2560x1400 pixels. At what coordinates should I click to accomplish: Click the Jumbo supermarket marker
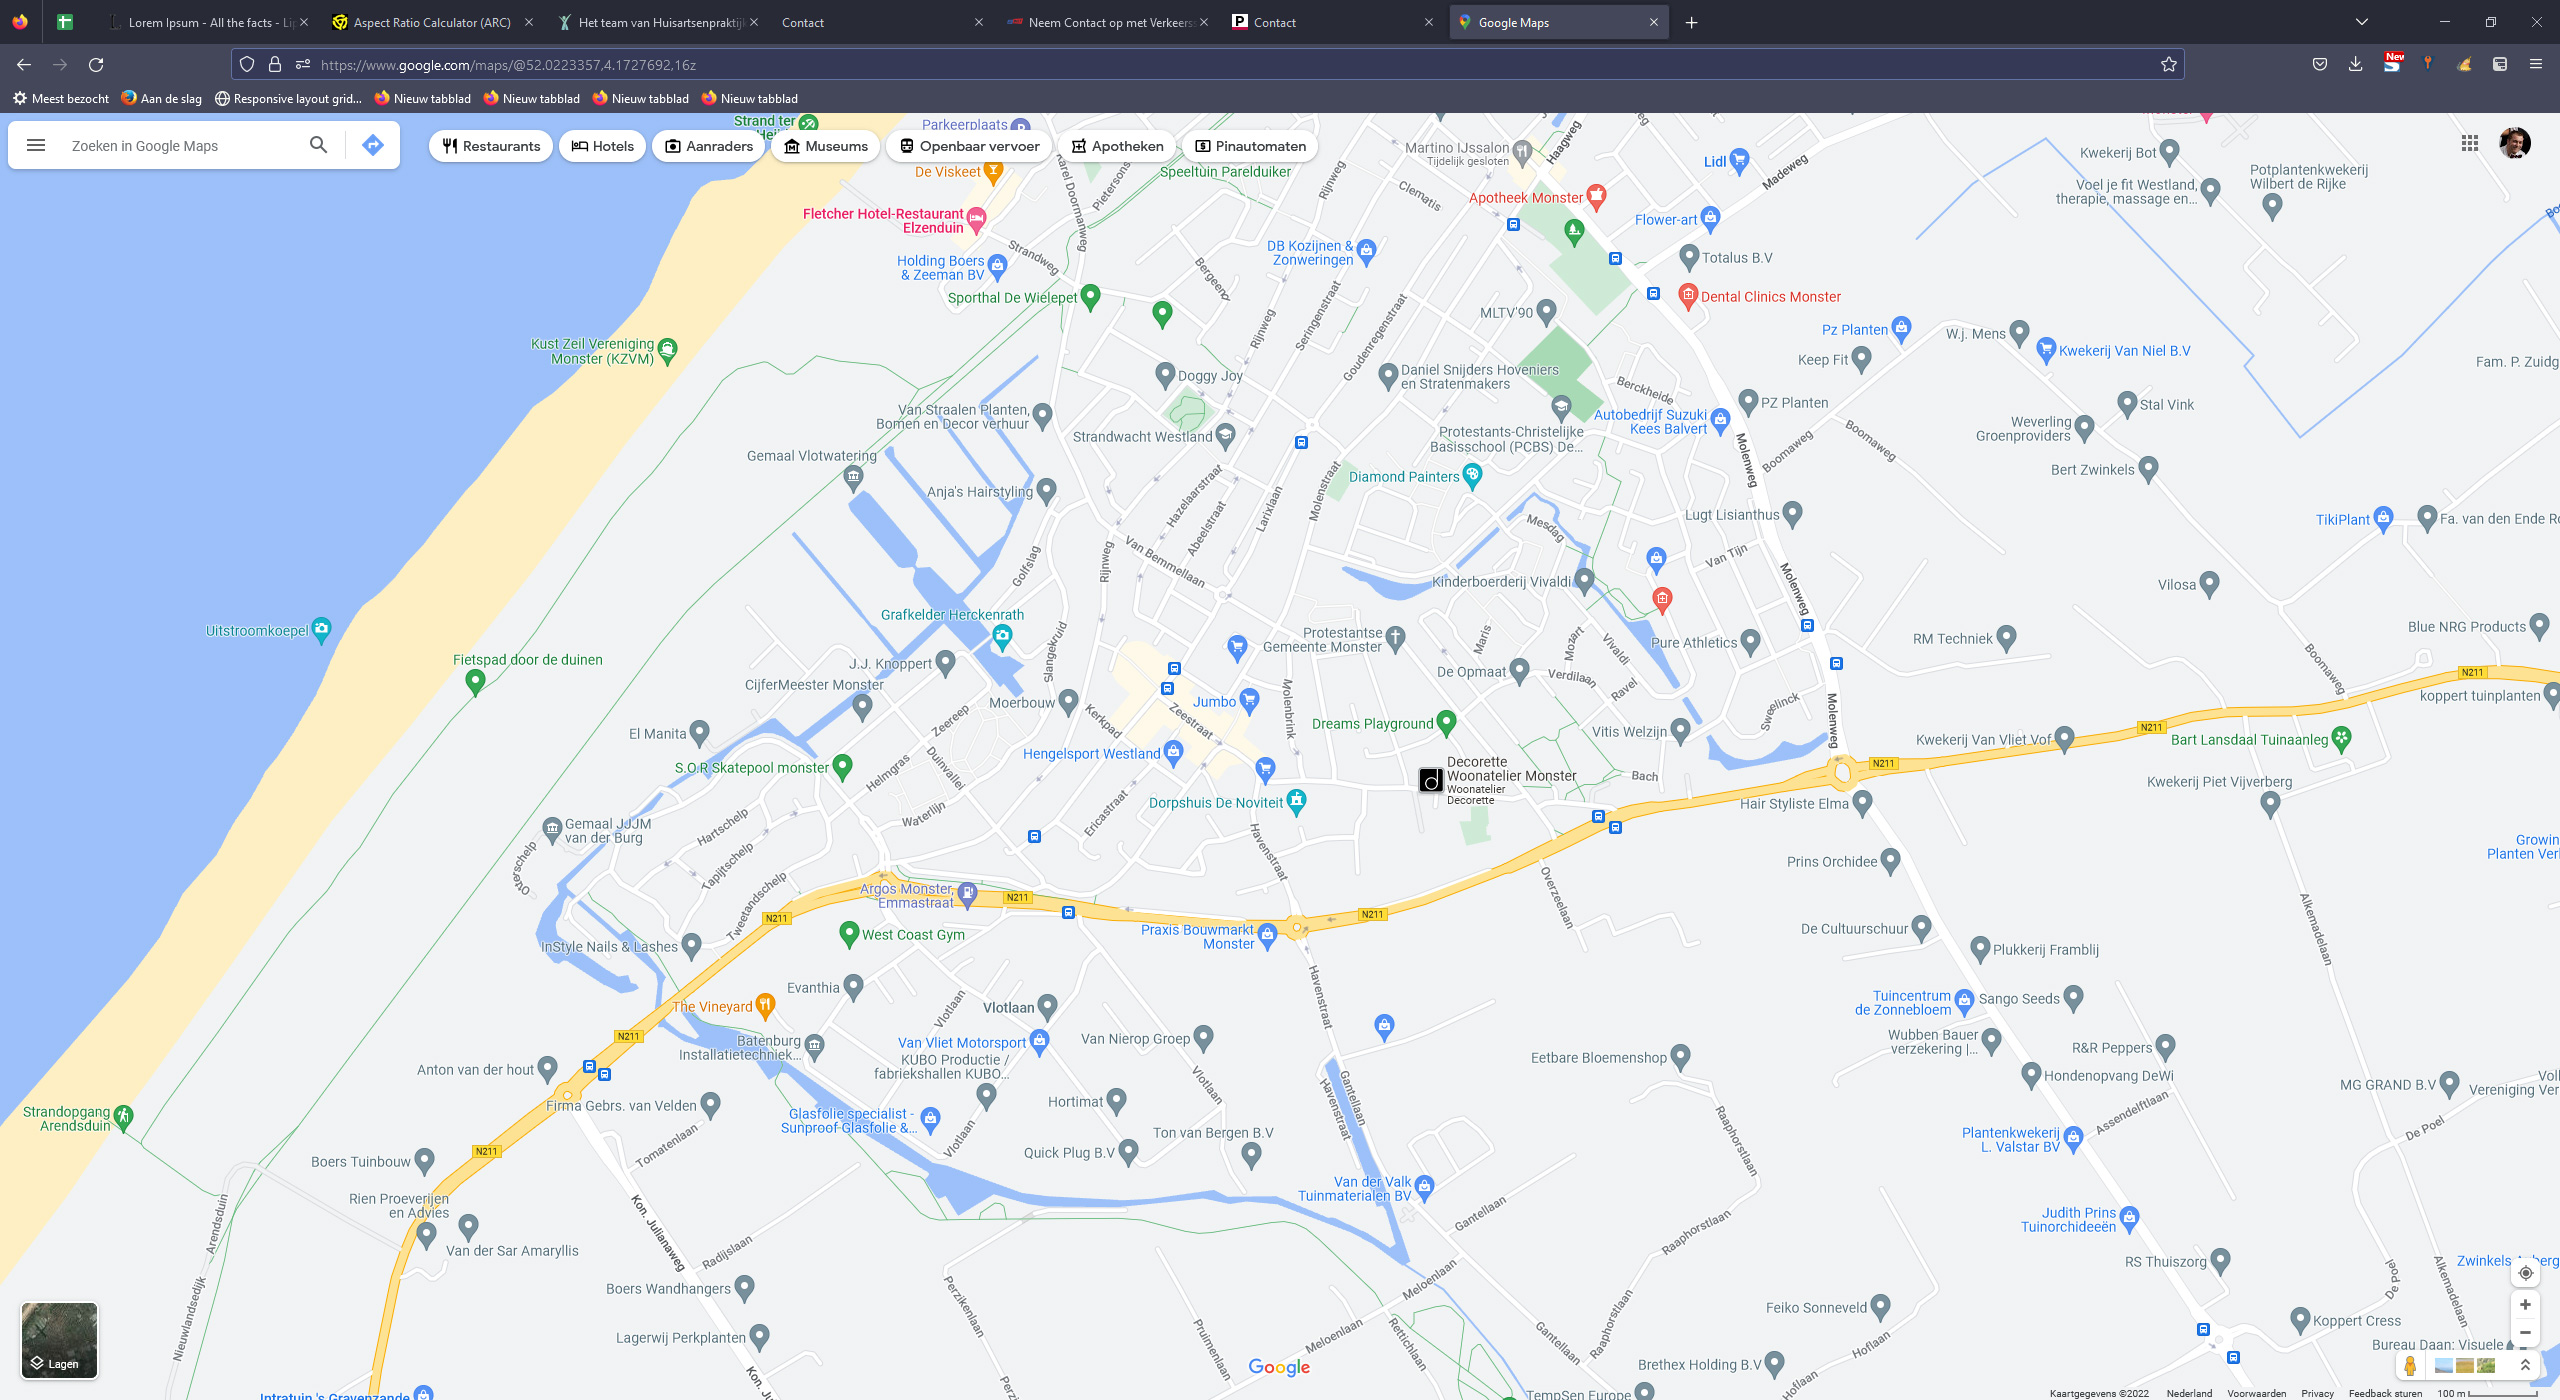coord(1249,700)
